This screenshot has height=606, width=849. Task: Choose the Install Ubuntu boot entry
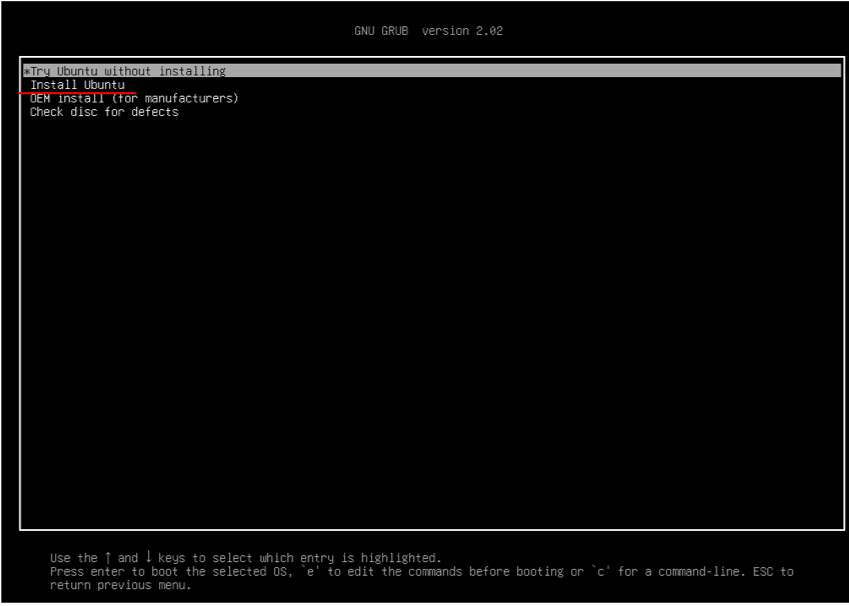tap(77, 85)
